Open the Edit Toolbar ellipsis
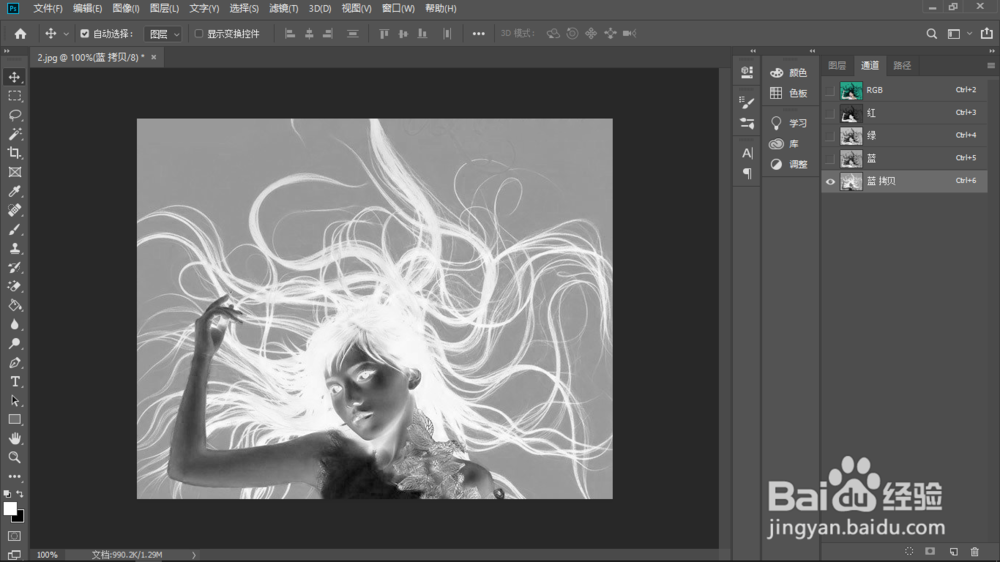Image resolution: width=1000 pixels, height=562 pixels. tap(15, 477)
